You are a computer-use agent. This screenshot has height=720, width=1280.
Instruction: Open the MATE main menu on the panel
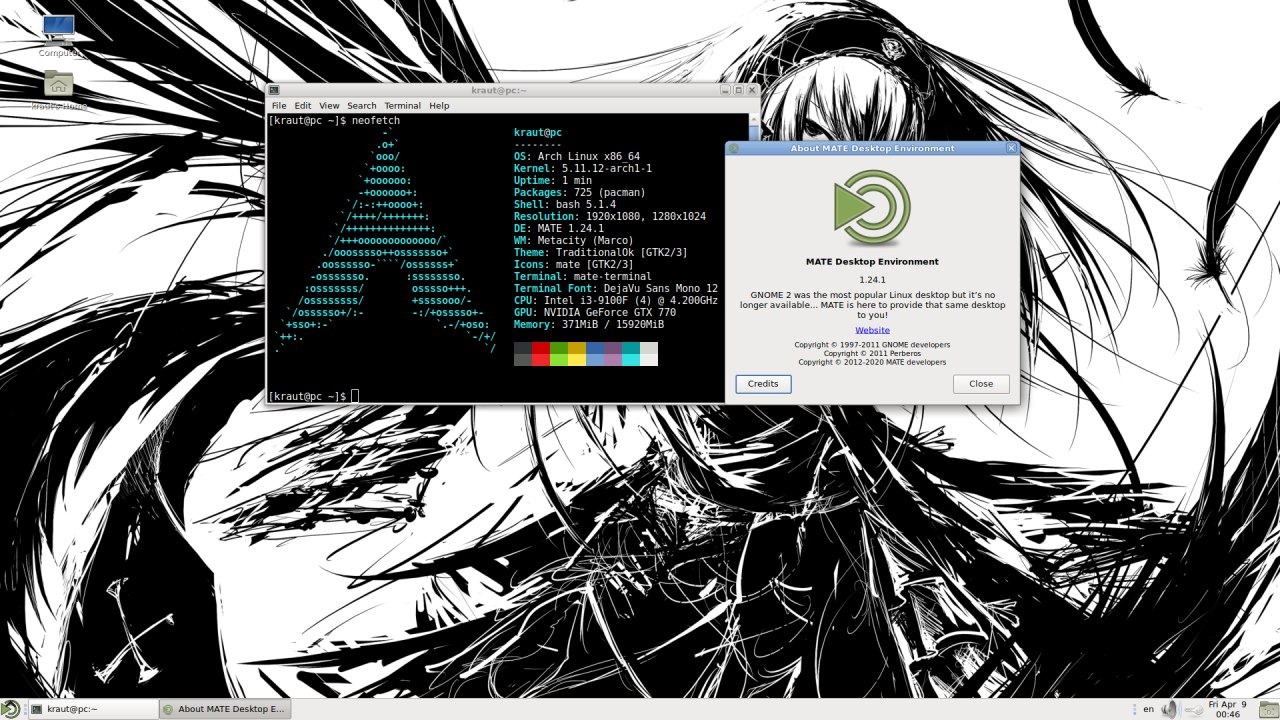click(x=12, y=709)
